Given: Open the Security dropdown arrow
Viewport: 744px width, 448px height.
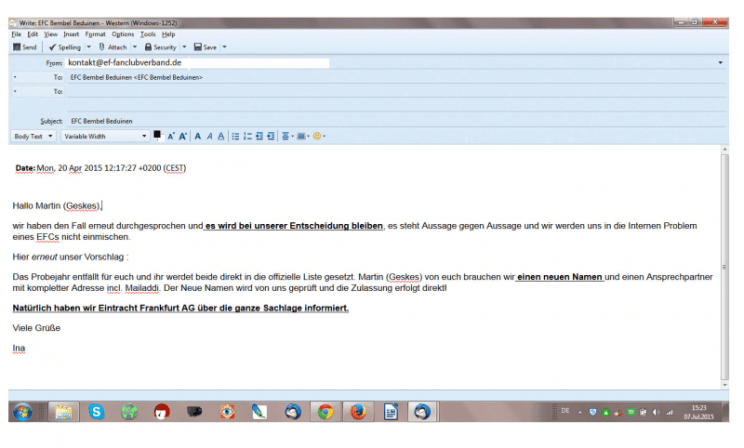Looking at the screenshot, I should click(183, 46).
